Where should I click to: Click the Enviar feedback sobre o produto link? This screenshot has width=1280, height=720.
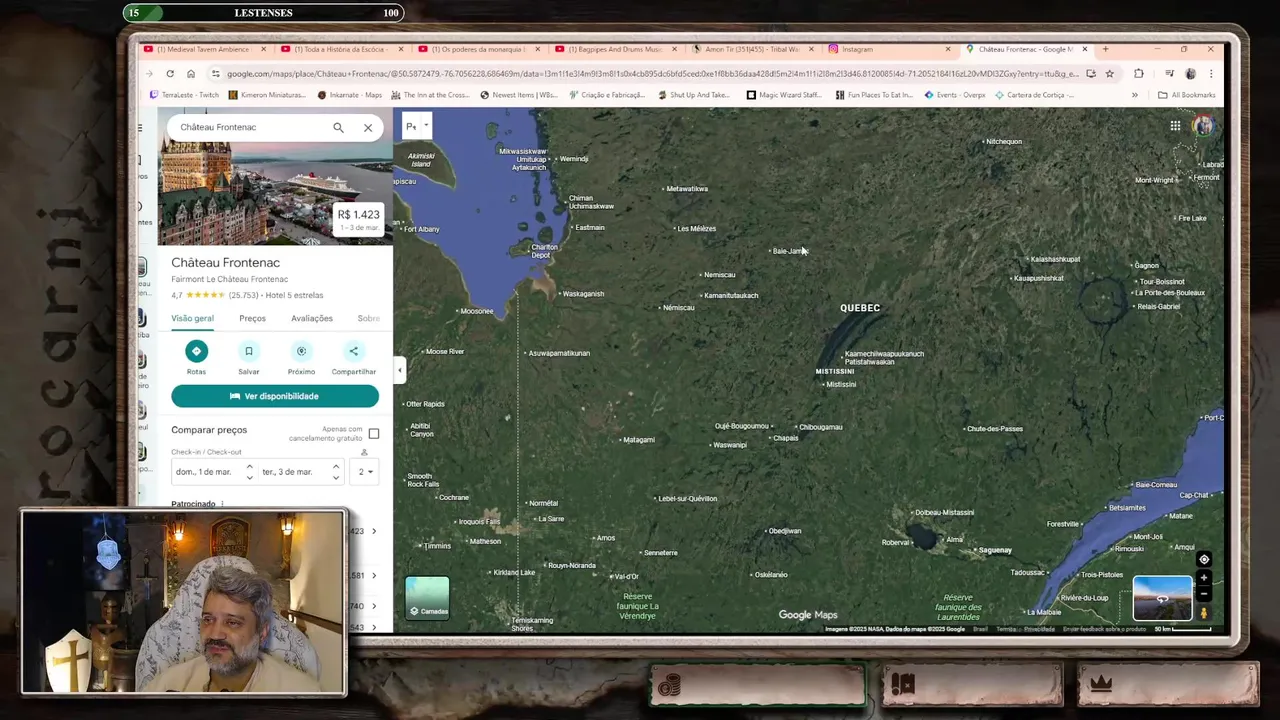(x=1104, y=629)
